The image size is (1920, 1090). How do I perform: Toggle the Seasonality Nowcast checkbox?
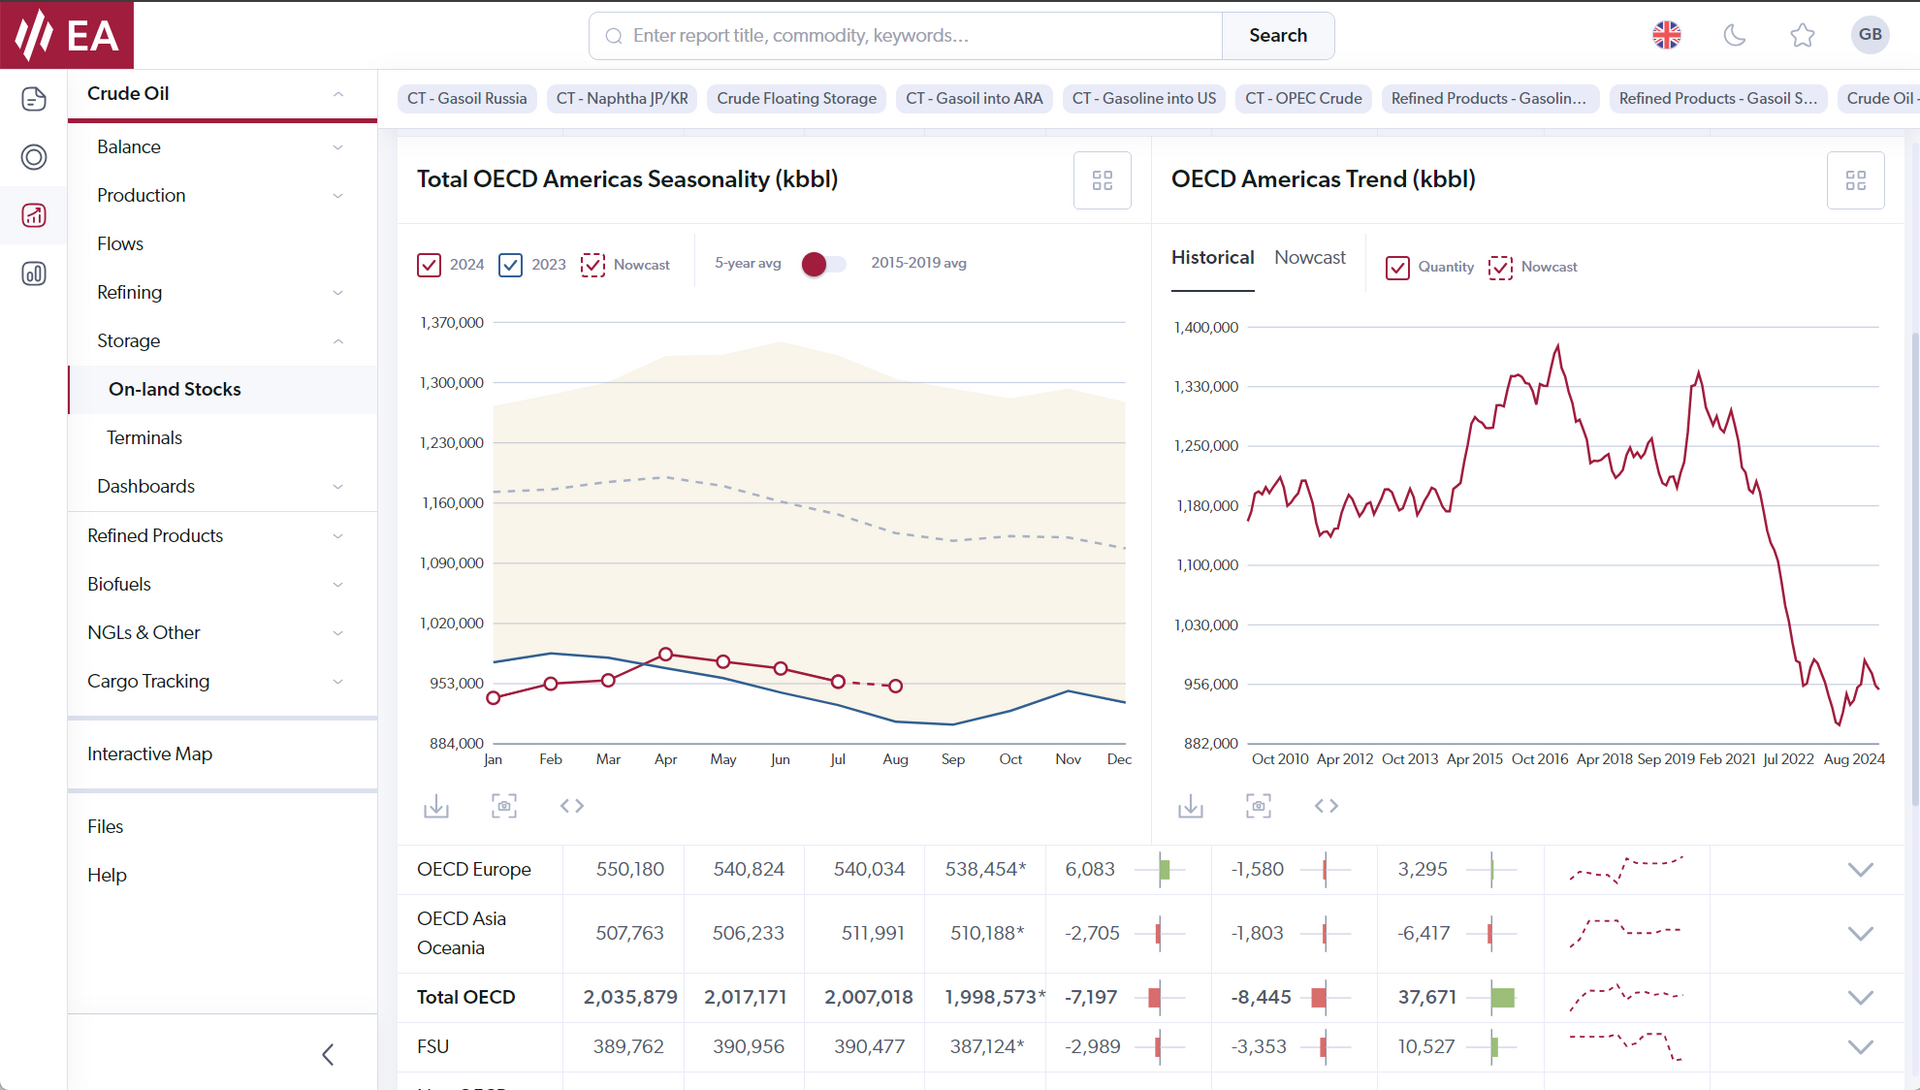[x=592, y=265]
